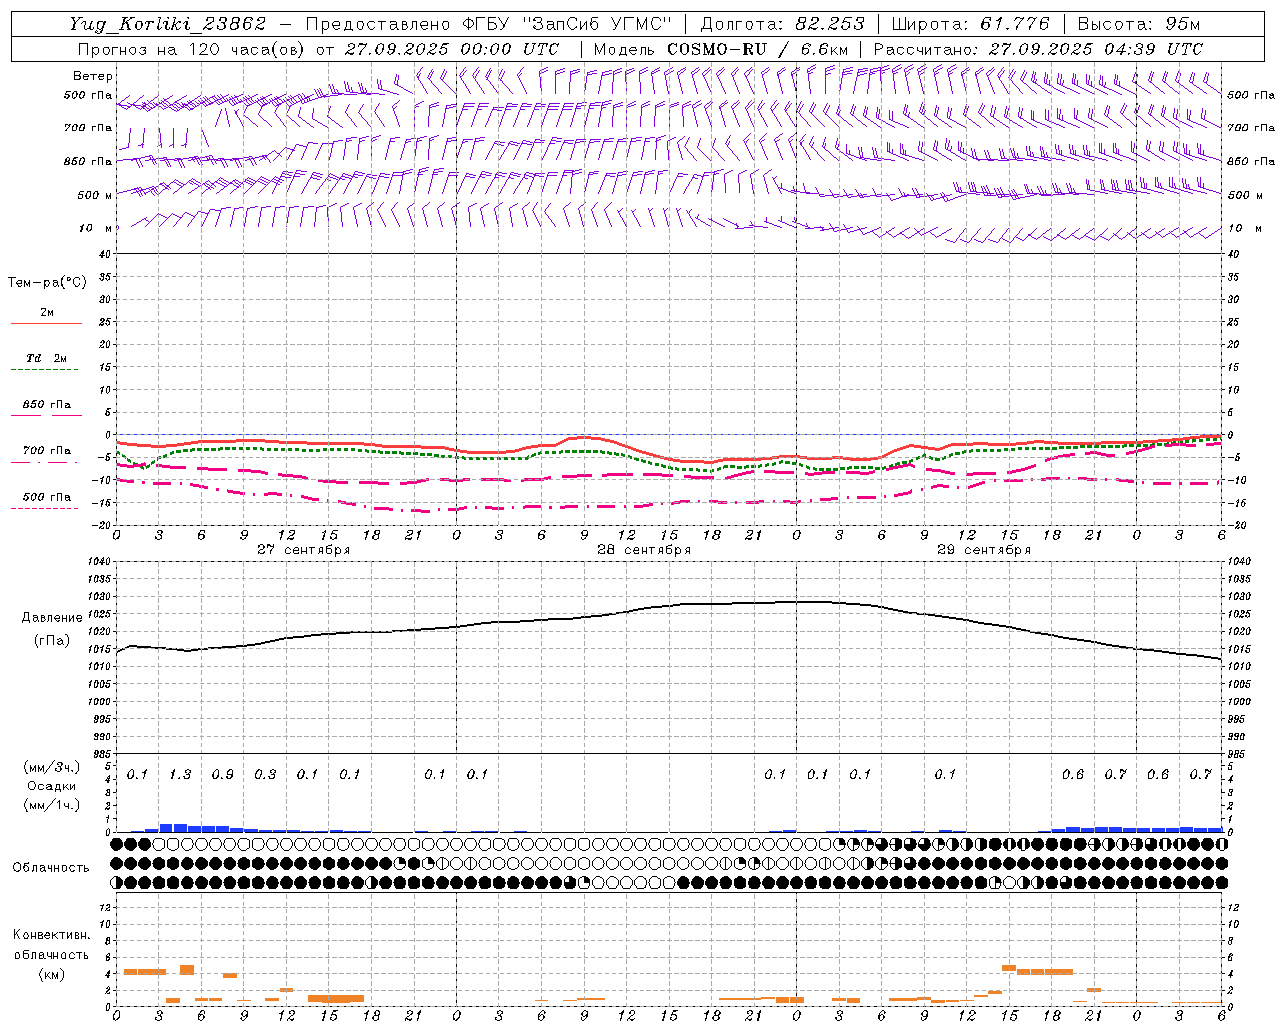Click the 700 гПа temperature legend entry

(x=47, y=451)
